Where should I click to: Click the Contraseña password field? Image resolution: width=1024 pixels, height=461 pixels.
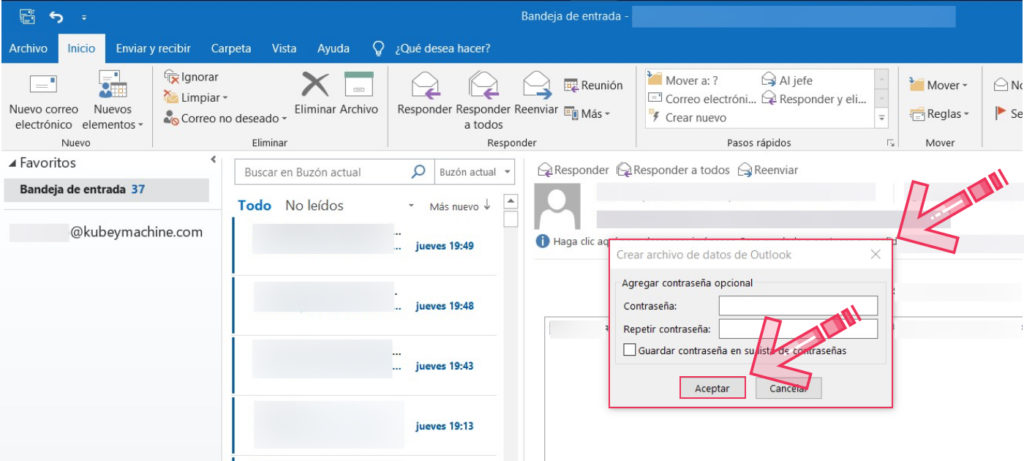798,306
